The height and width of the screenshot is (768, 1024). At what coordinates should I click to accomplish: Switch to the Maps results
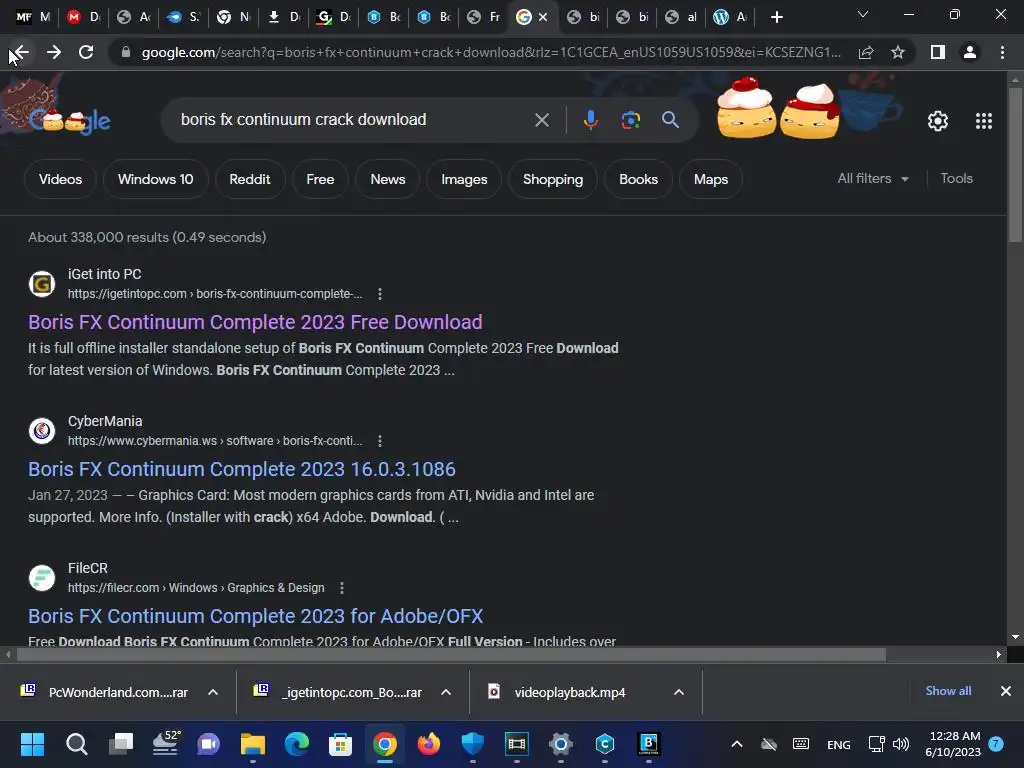(711, 179)
